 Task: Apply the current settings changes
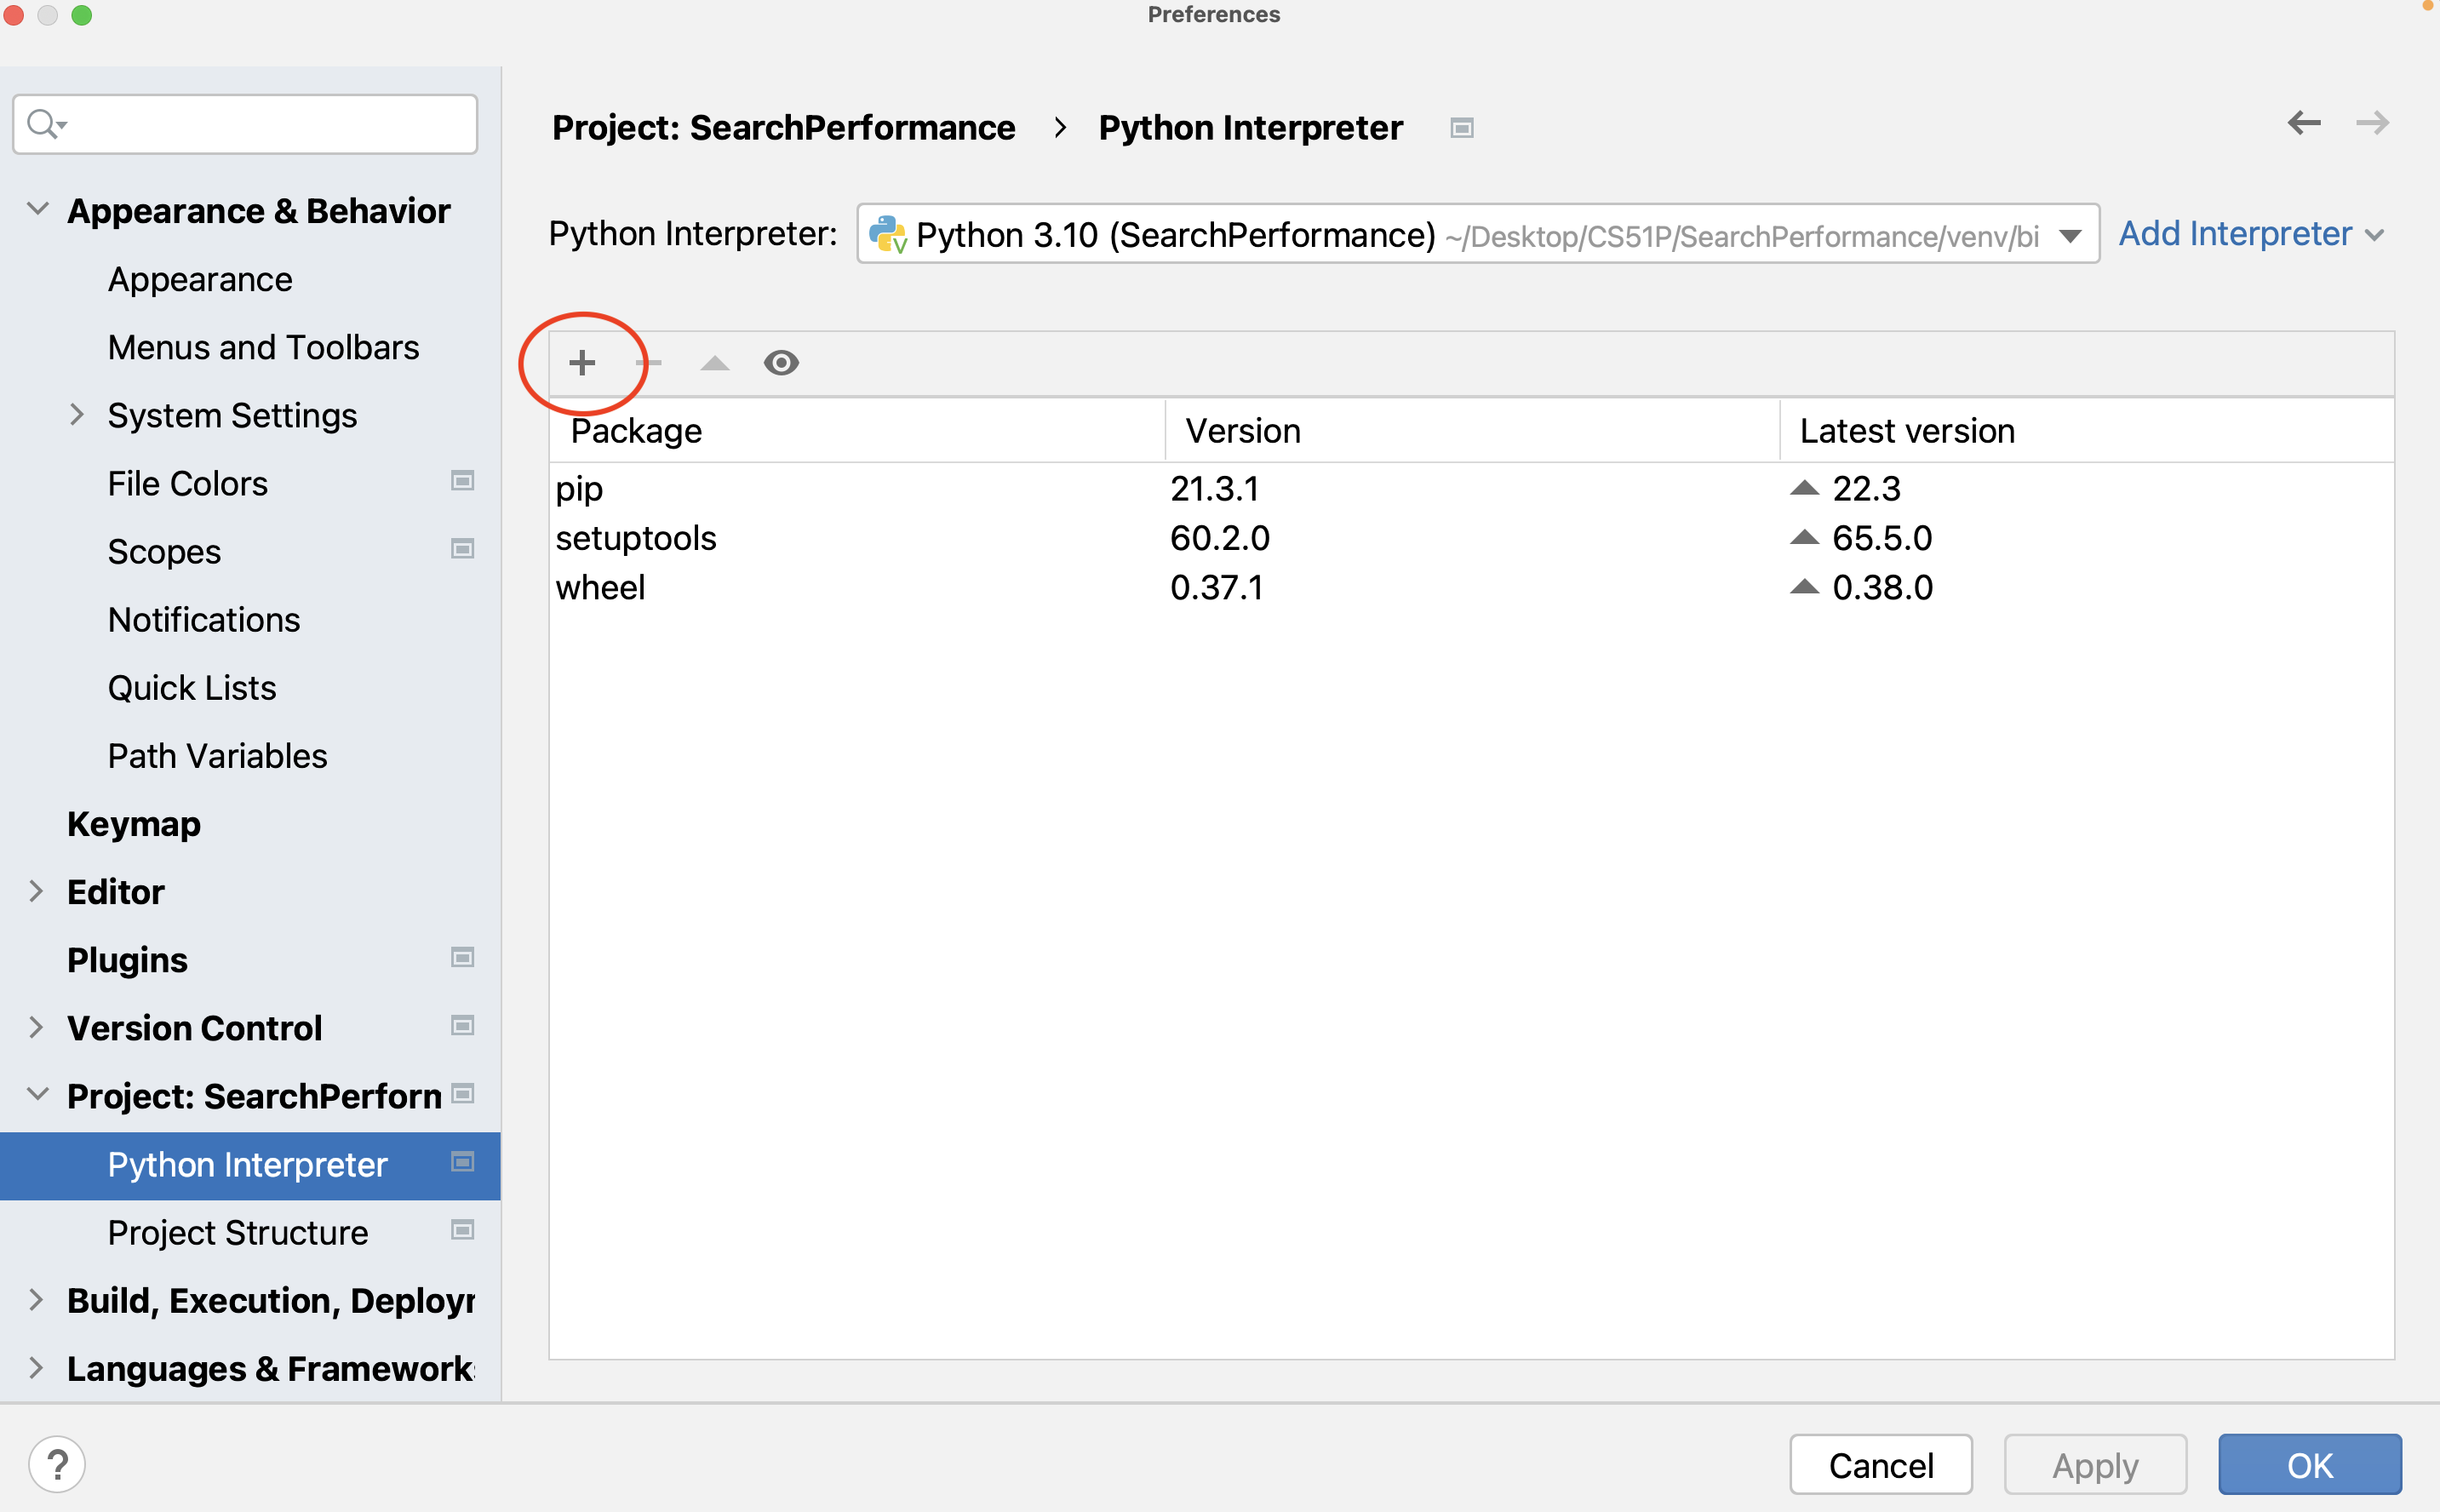tap(2094, 1464)
